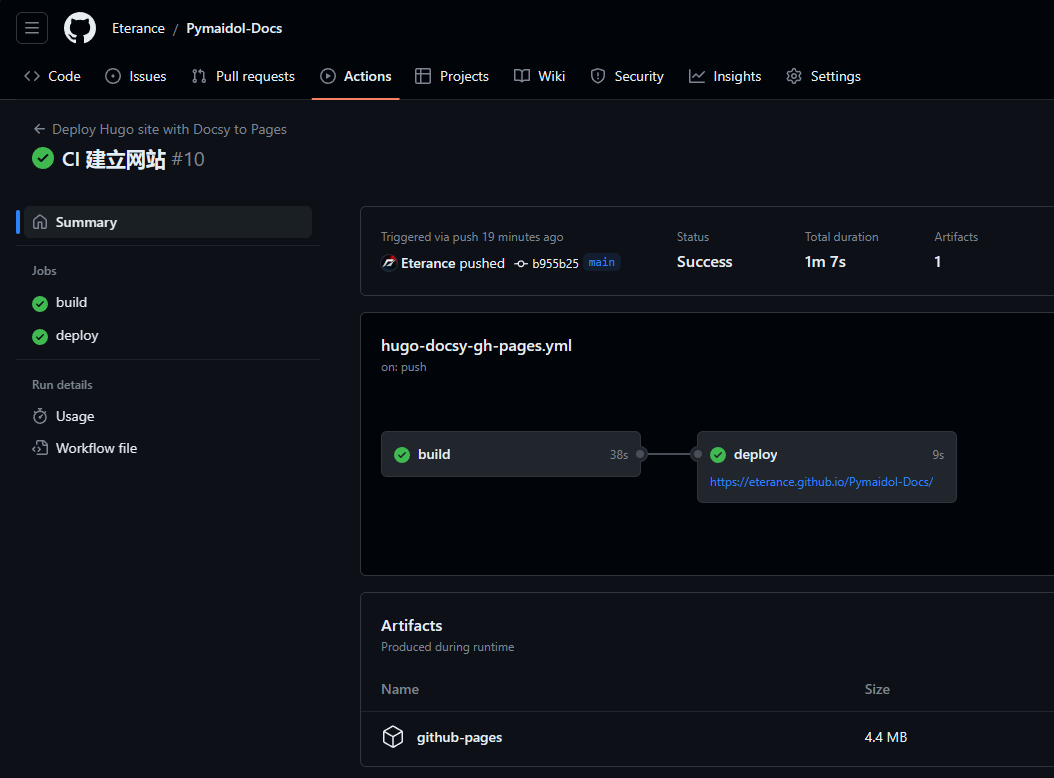The image size is (1054, 778).
Task: Open the GitHub home page via the logo
Action: click(x=79, y=28)
